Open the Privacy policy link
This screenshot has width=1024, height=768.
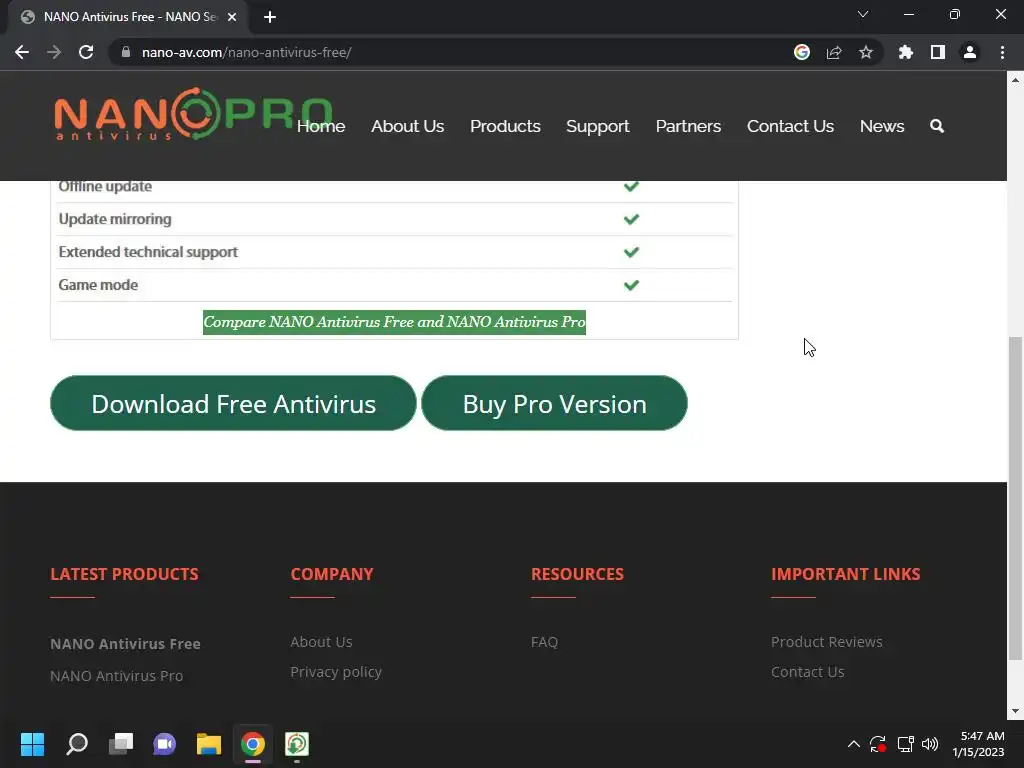click(x=336, y=672)
